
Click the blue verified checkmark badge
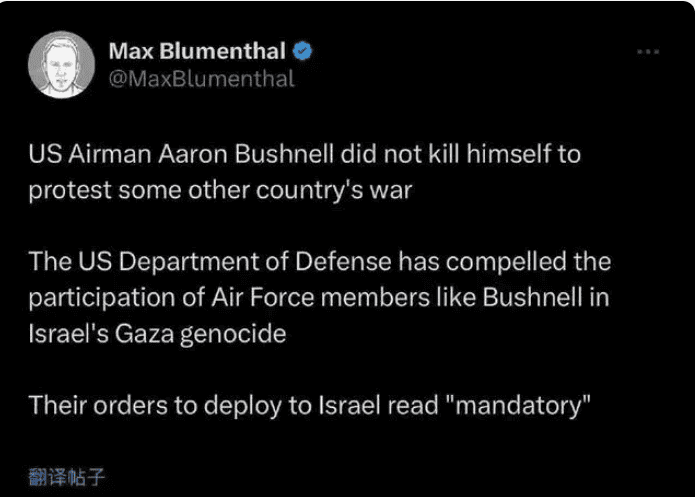[x=303, y=51]
